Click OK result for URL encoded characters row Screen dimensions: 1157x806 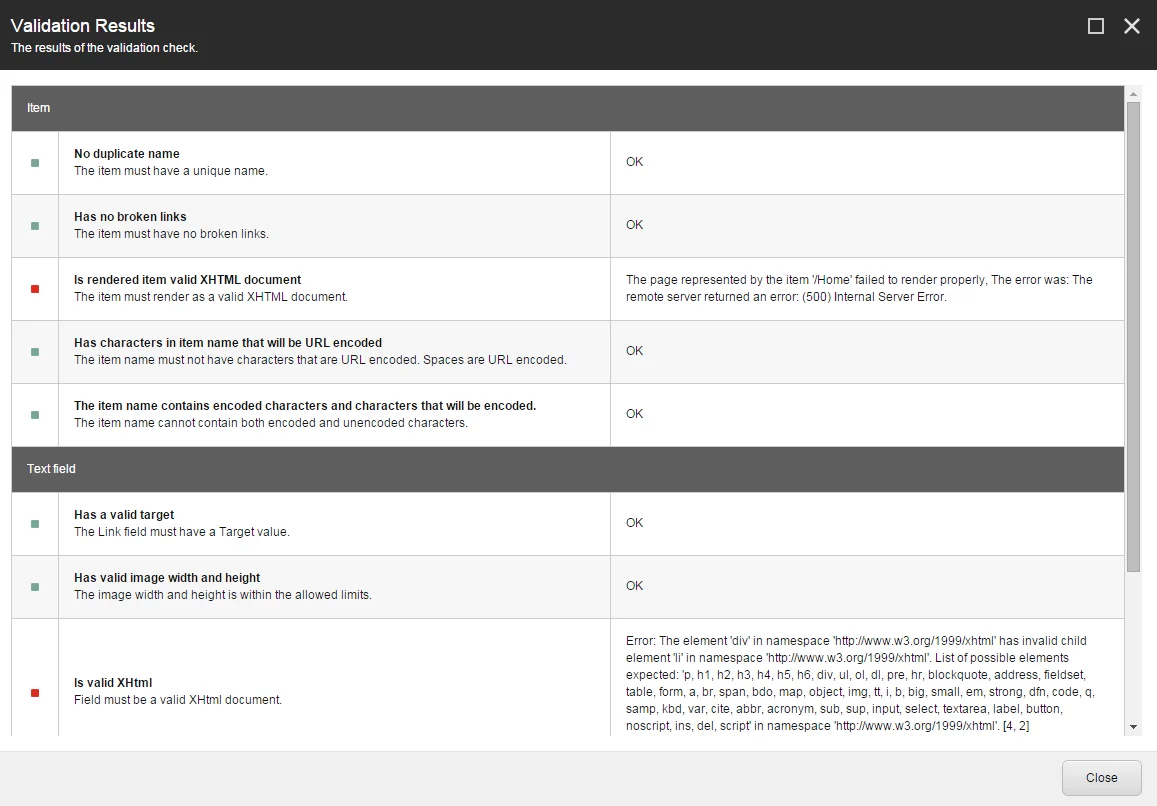tap(635, 351)
